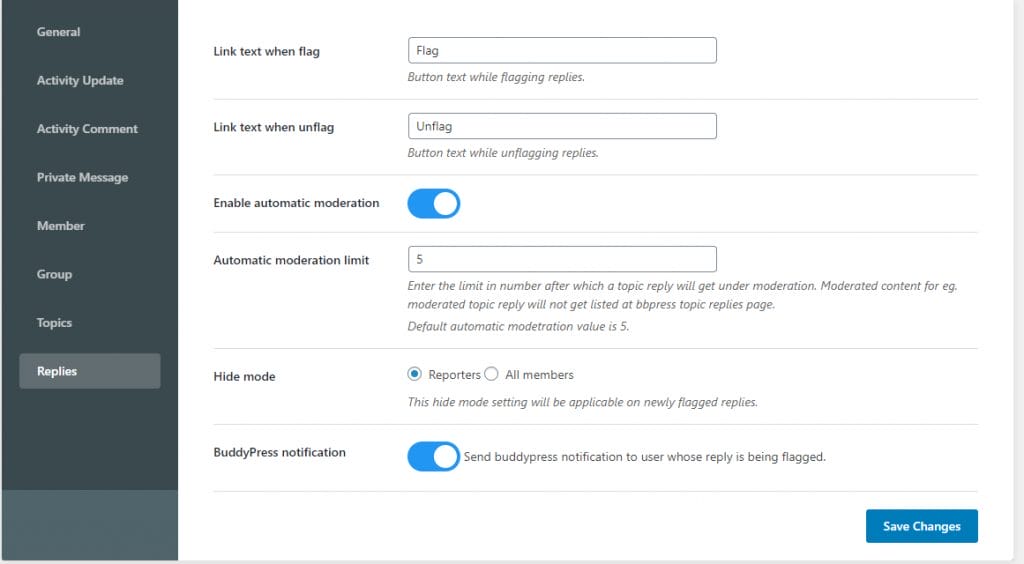Go to Private Message settings
The image size is (1024, 564).
[x=82, y=177]
